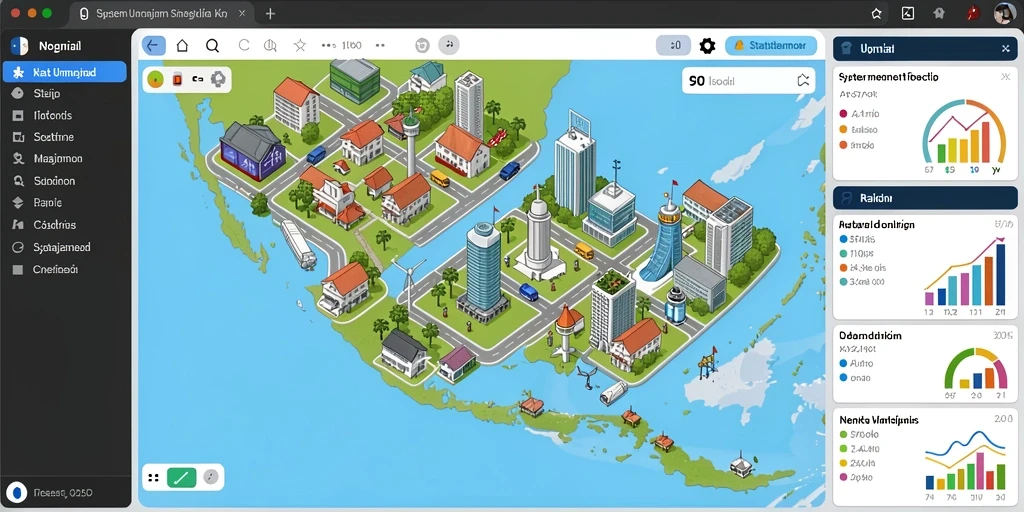The image size is (1024, 512).
Task: Click the Scstfrne sidebar icon
Action: point(18,137)
